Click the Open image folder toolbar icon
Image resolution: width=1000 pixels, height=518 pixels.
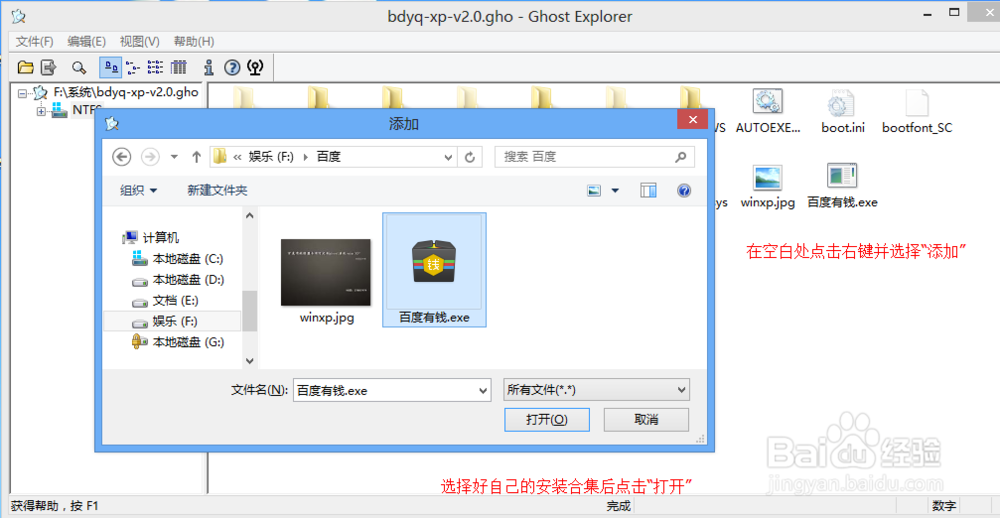tap(26, 67)
